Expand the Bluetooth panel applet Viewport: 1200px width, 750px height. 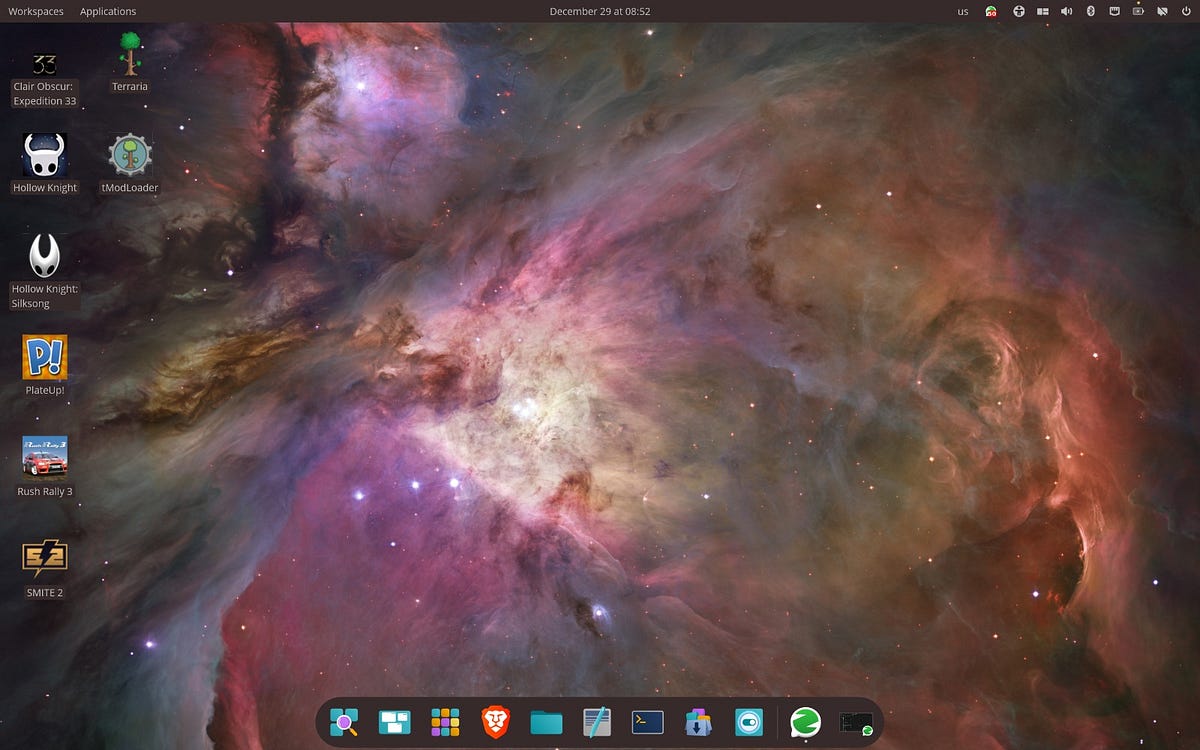tap(1091, 11)
